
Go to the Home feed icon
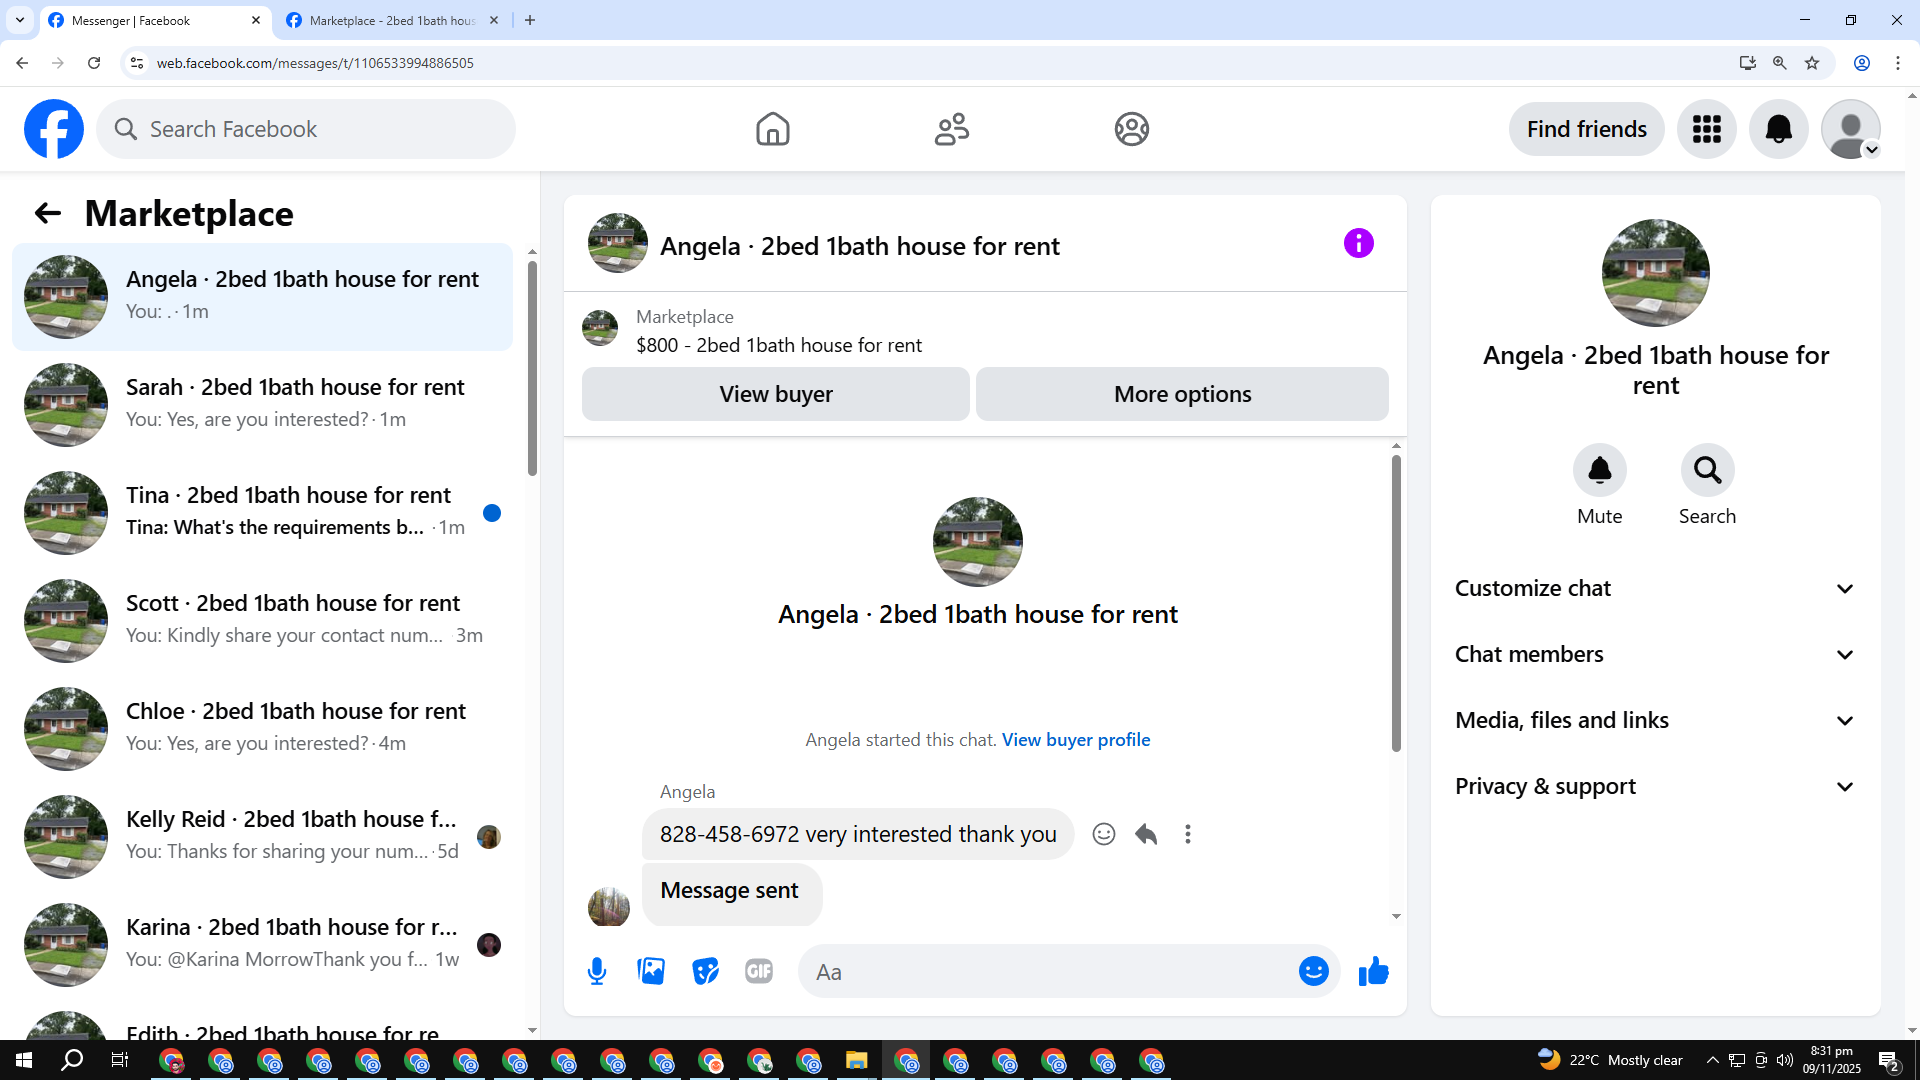pos(772,129)
